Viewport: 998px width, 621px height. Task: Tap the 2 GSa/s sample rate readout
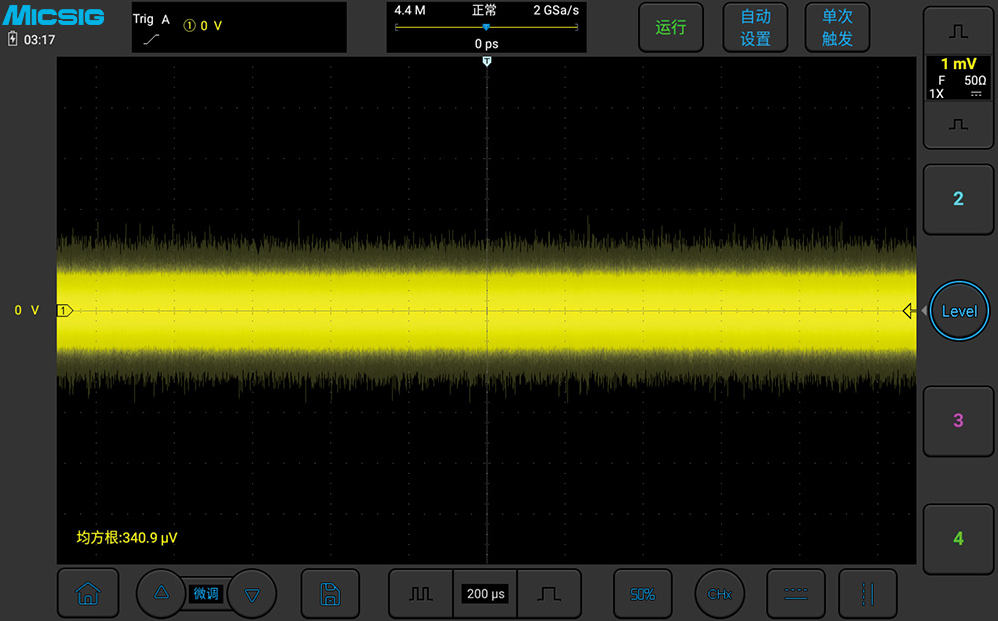(x=556, y=10)
